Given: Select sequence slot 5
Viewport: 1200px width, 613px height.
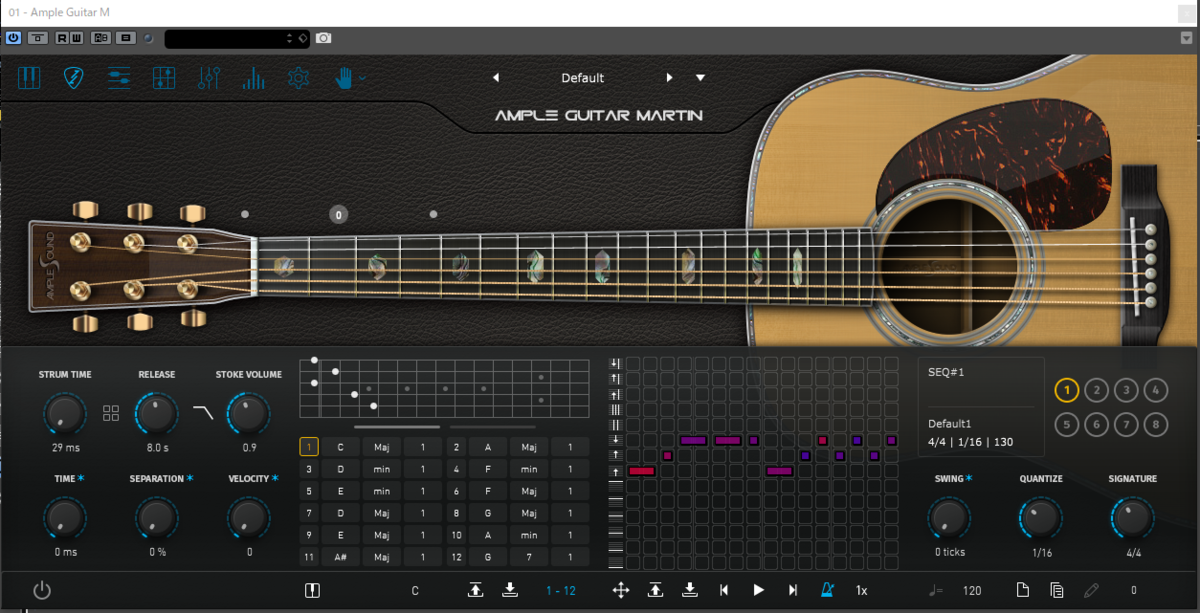Looking at the screenshot, I should (x=1067, y=424).
